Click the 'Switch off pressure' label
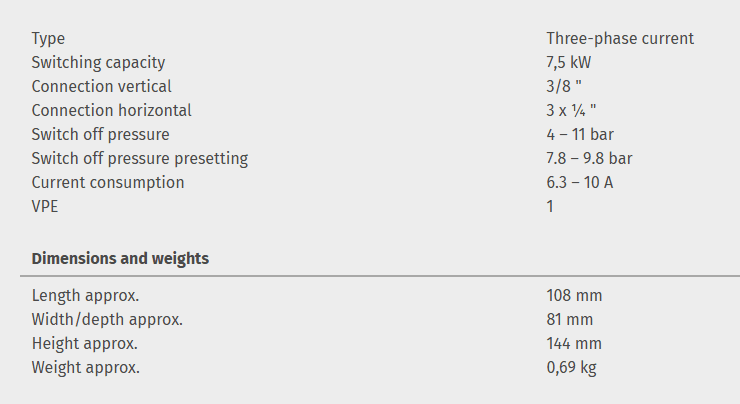Image resolution: width=740 pixels, height=404 pixels. (x=100, y=134)
